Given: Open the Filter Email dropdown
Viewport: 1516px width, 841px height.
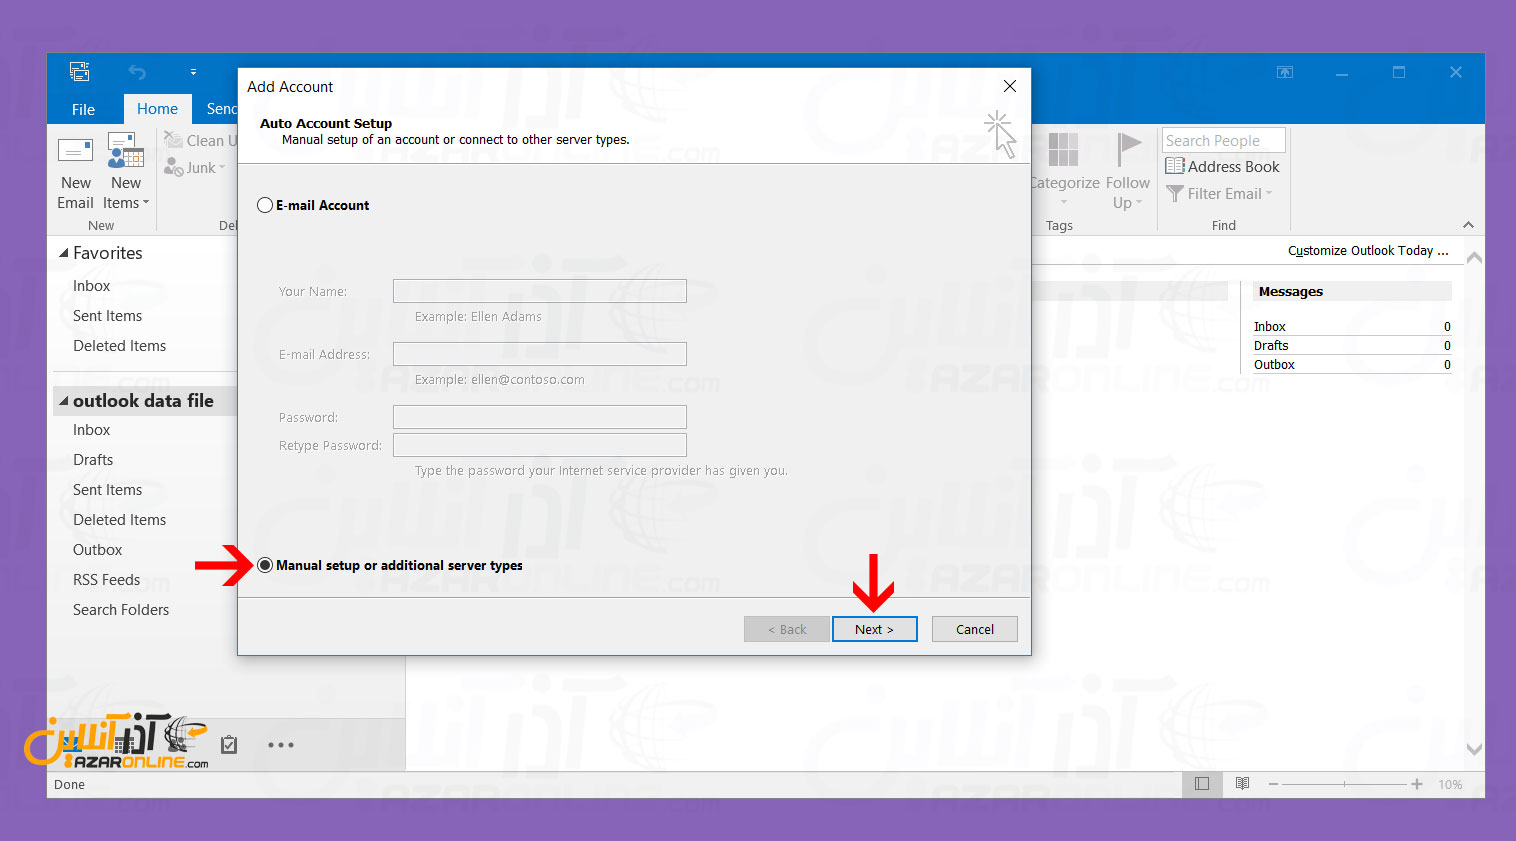Looking at the screenshot, I should tap(1220, 194).
